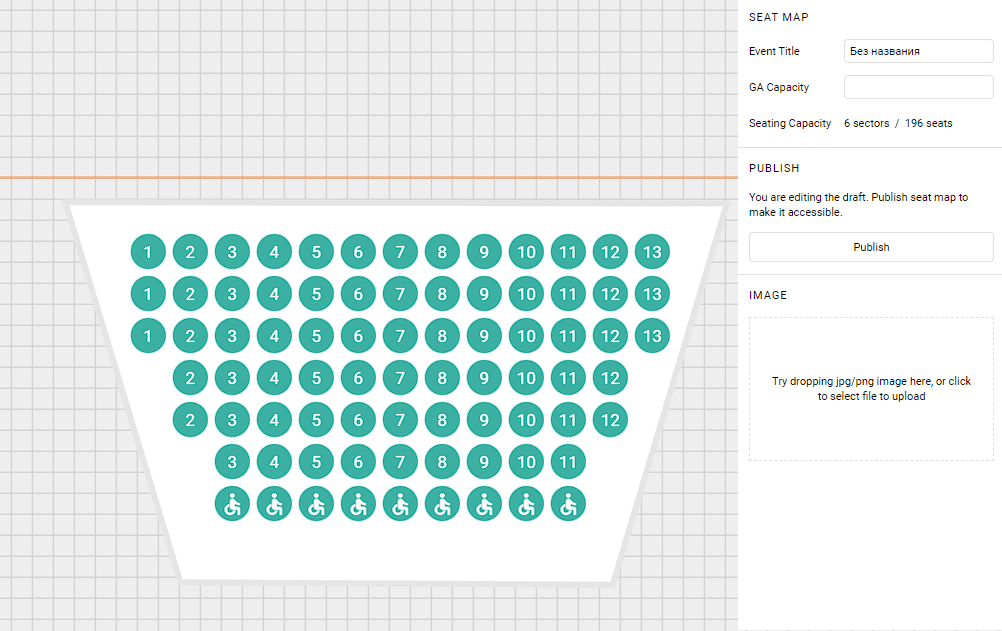Click seat 7 in the second row
Viewport: 1002px width, 631px height.
(x=400, y=294)
